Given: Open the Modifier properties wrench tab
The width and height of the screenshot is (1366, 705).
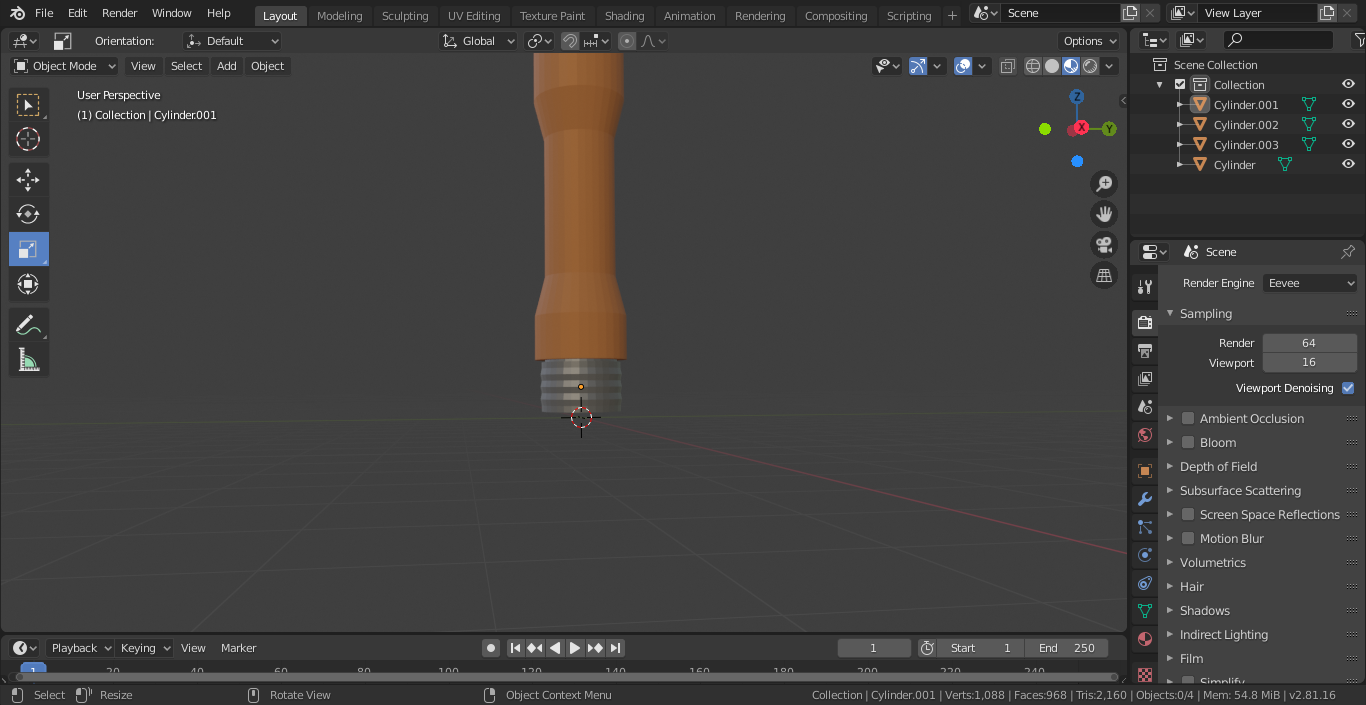Looking at the screenshot, I should [x=1145, y=499].
